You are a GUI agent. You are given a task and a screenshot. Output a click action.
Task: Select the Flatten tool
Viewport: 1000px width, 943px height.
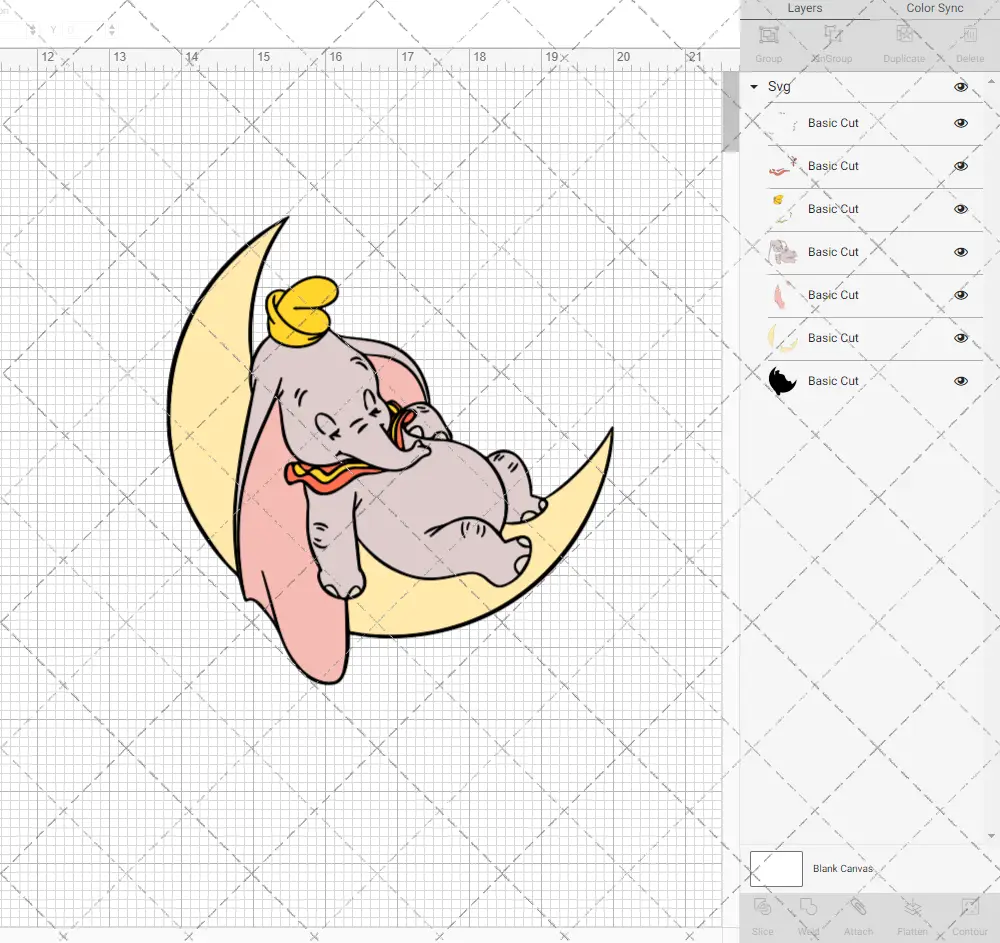913,907
